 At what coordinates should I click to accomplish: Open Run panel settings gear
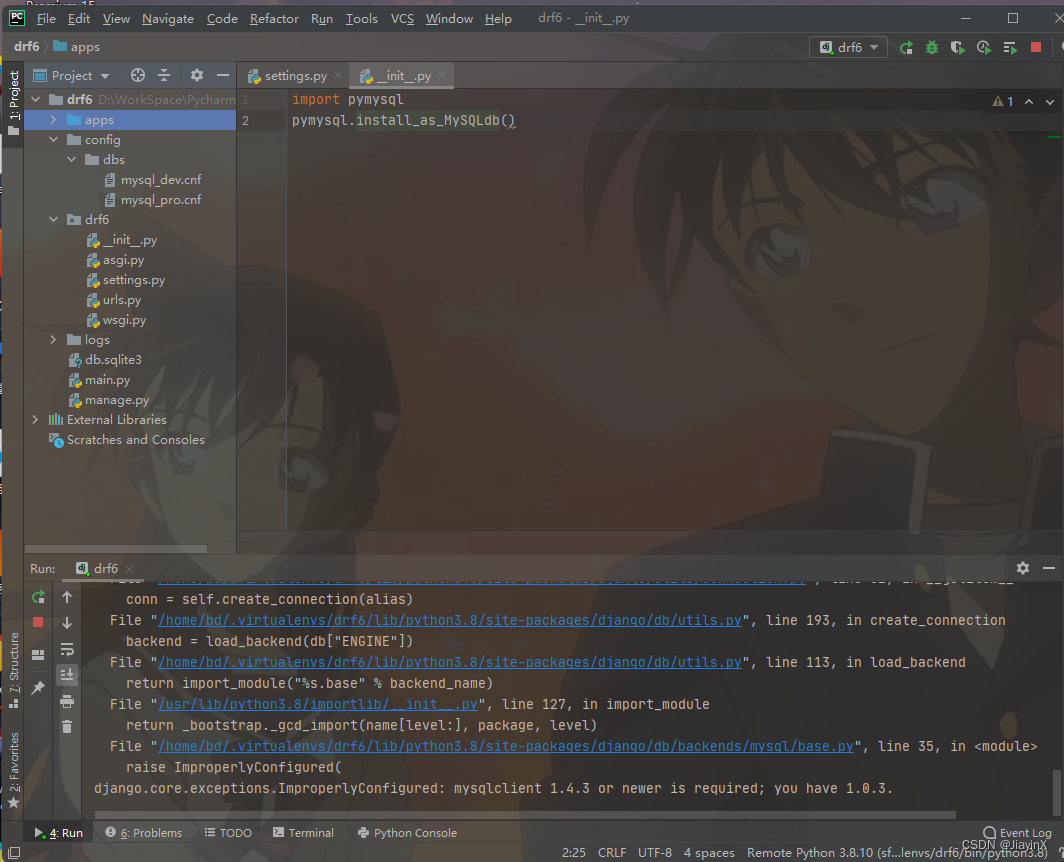[1023, 568]
